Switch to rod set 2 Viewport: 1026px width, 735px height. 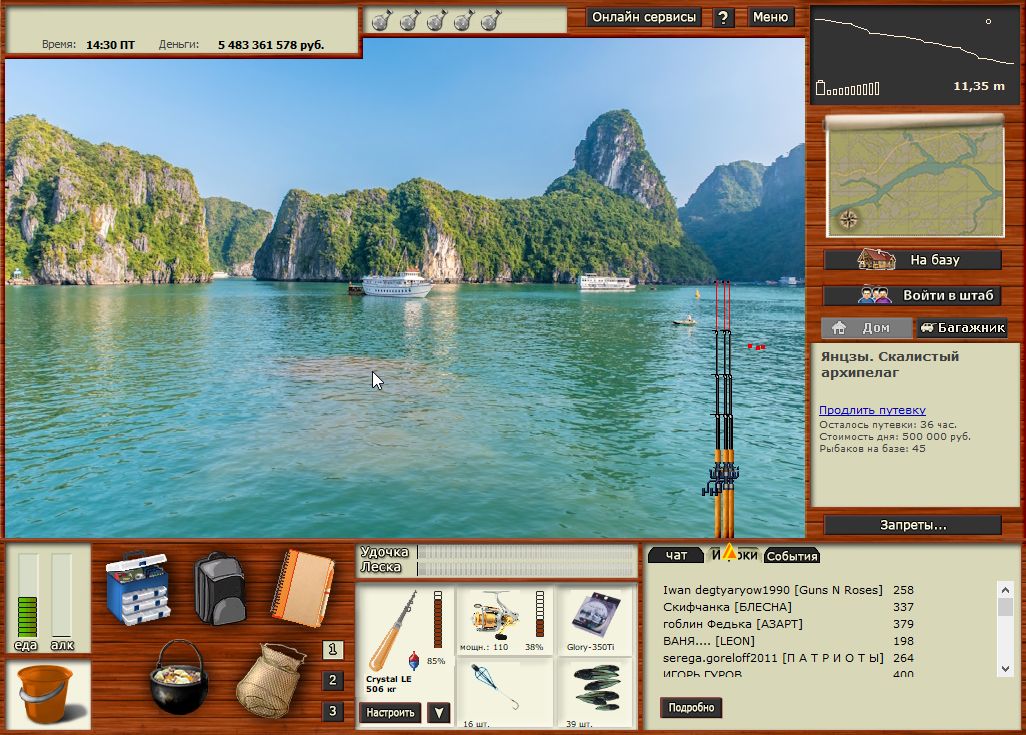point(332,680)
